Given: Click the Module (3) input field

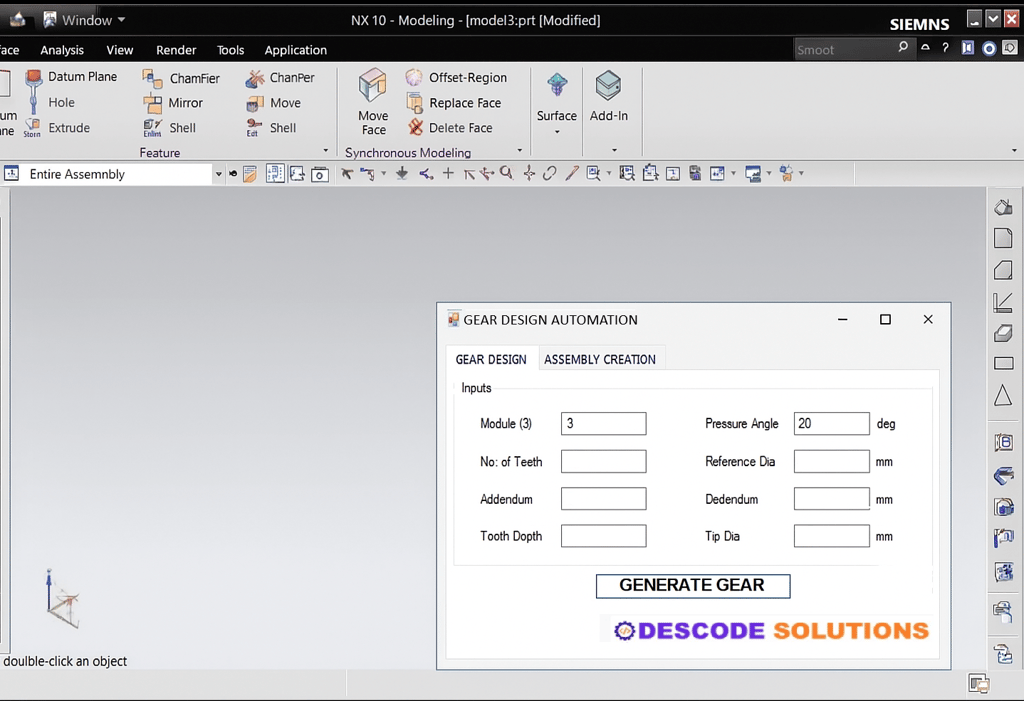Looking at the screenshot, I should point(603,423).
